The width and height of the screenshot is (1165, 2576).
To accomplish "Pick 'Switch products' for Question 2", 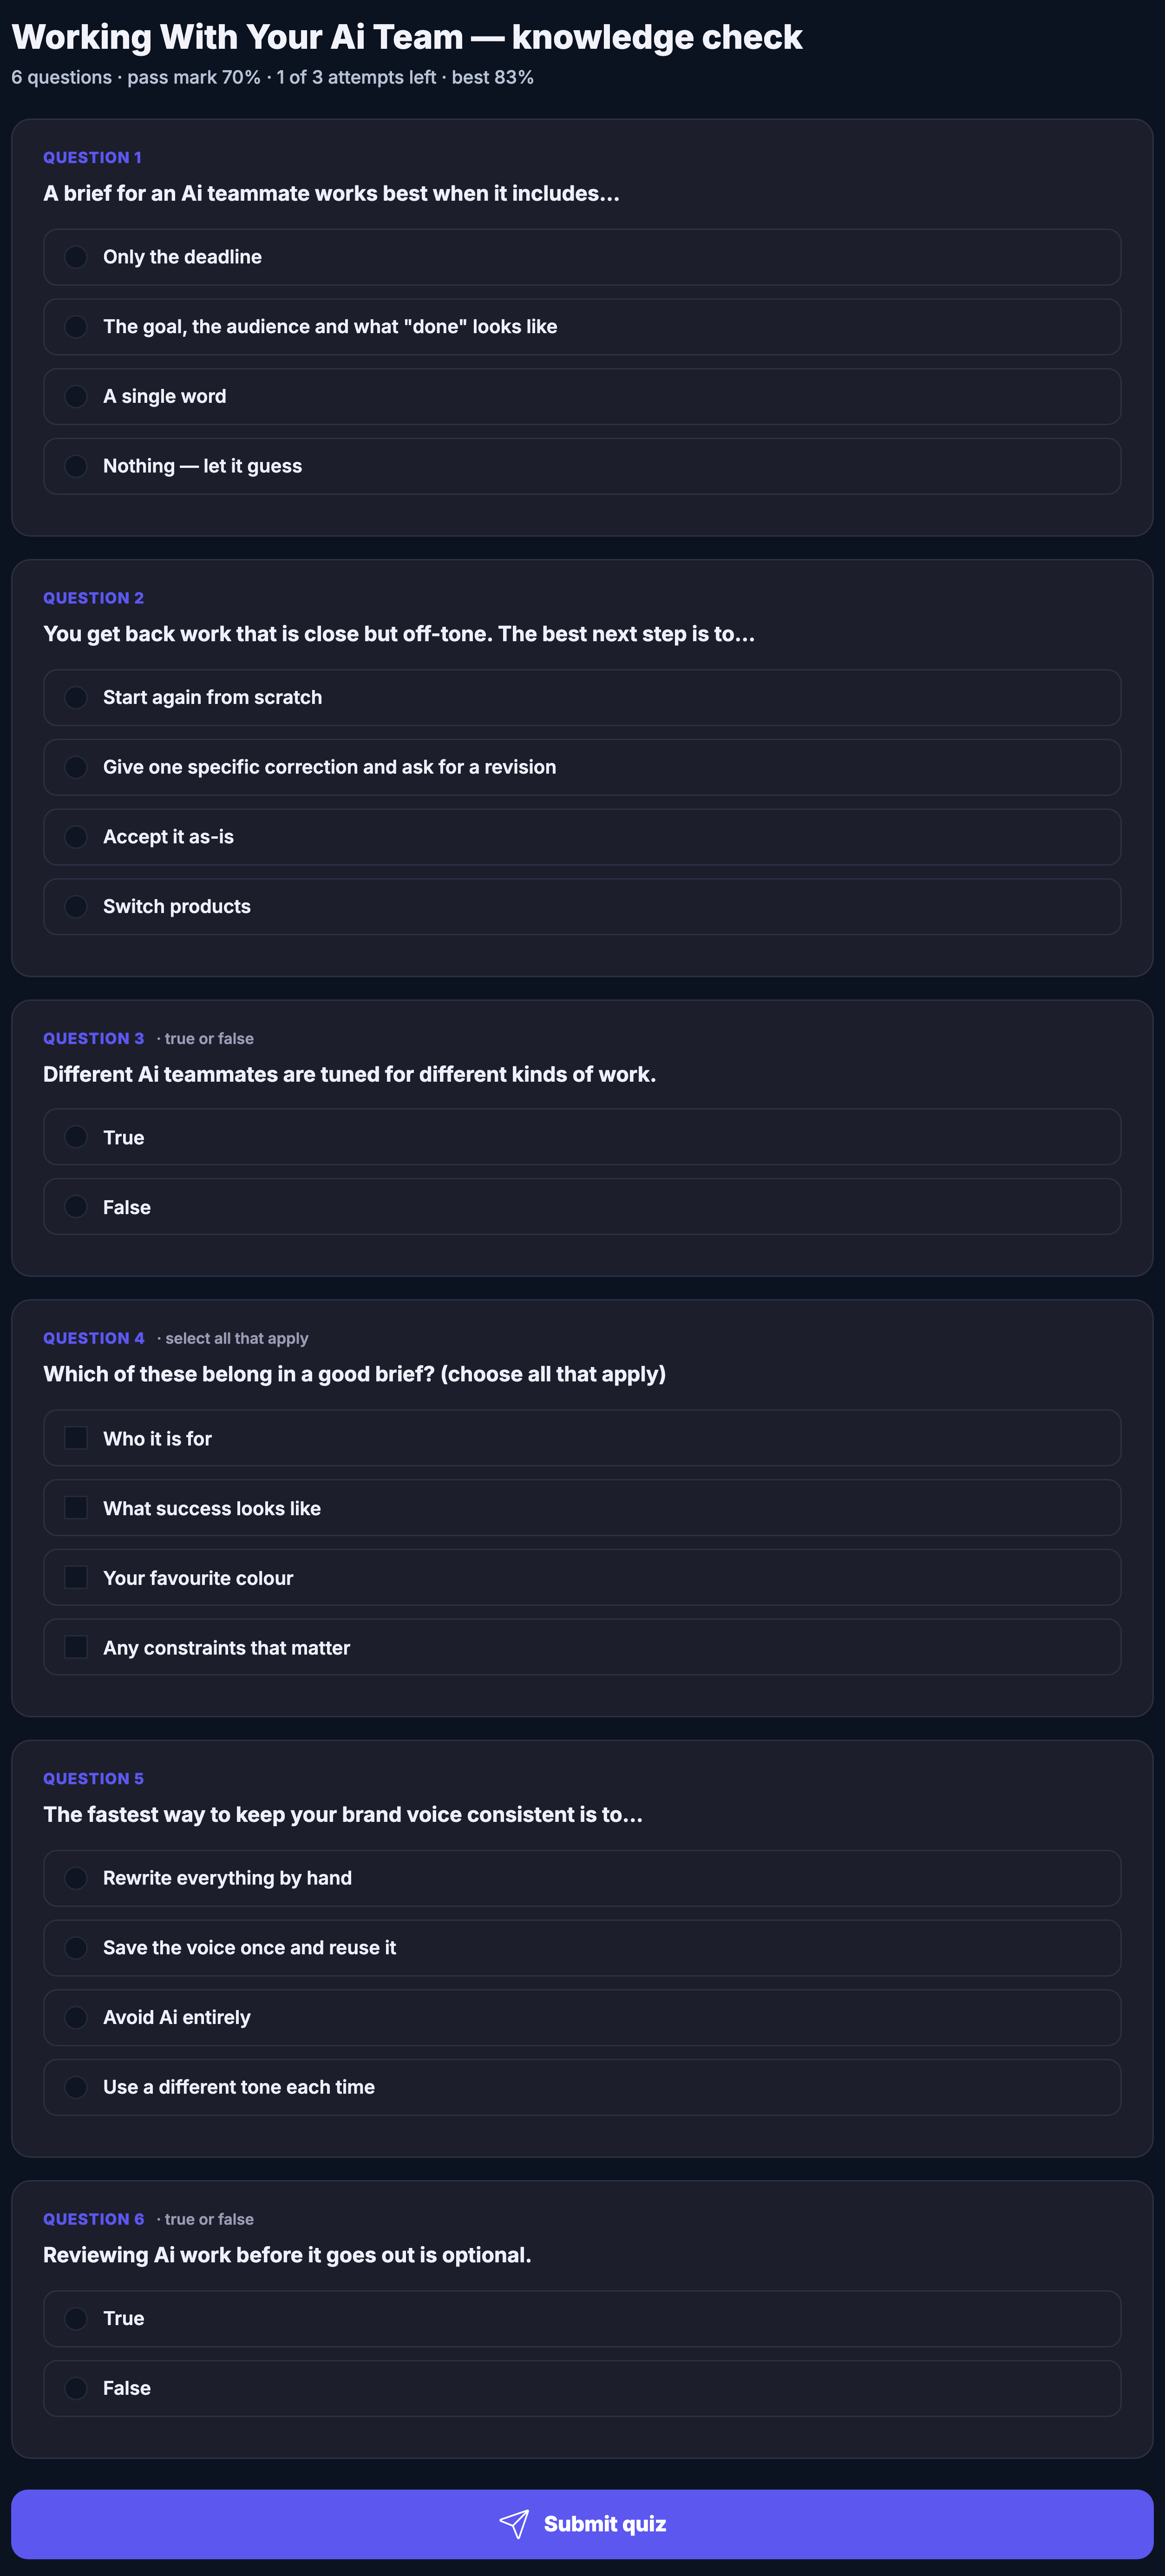I will pos(582,907).
